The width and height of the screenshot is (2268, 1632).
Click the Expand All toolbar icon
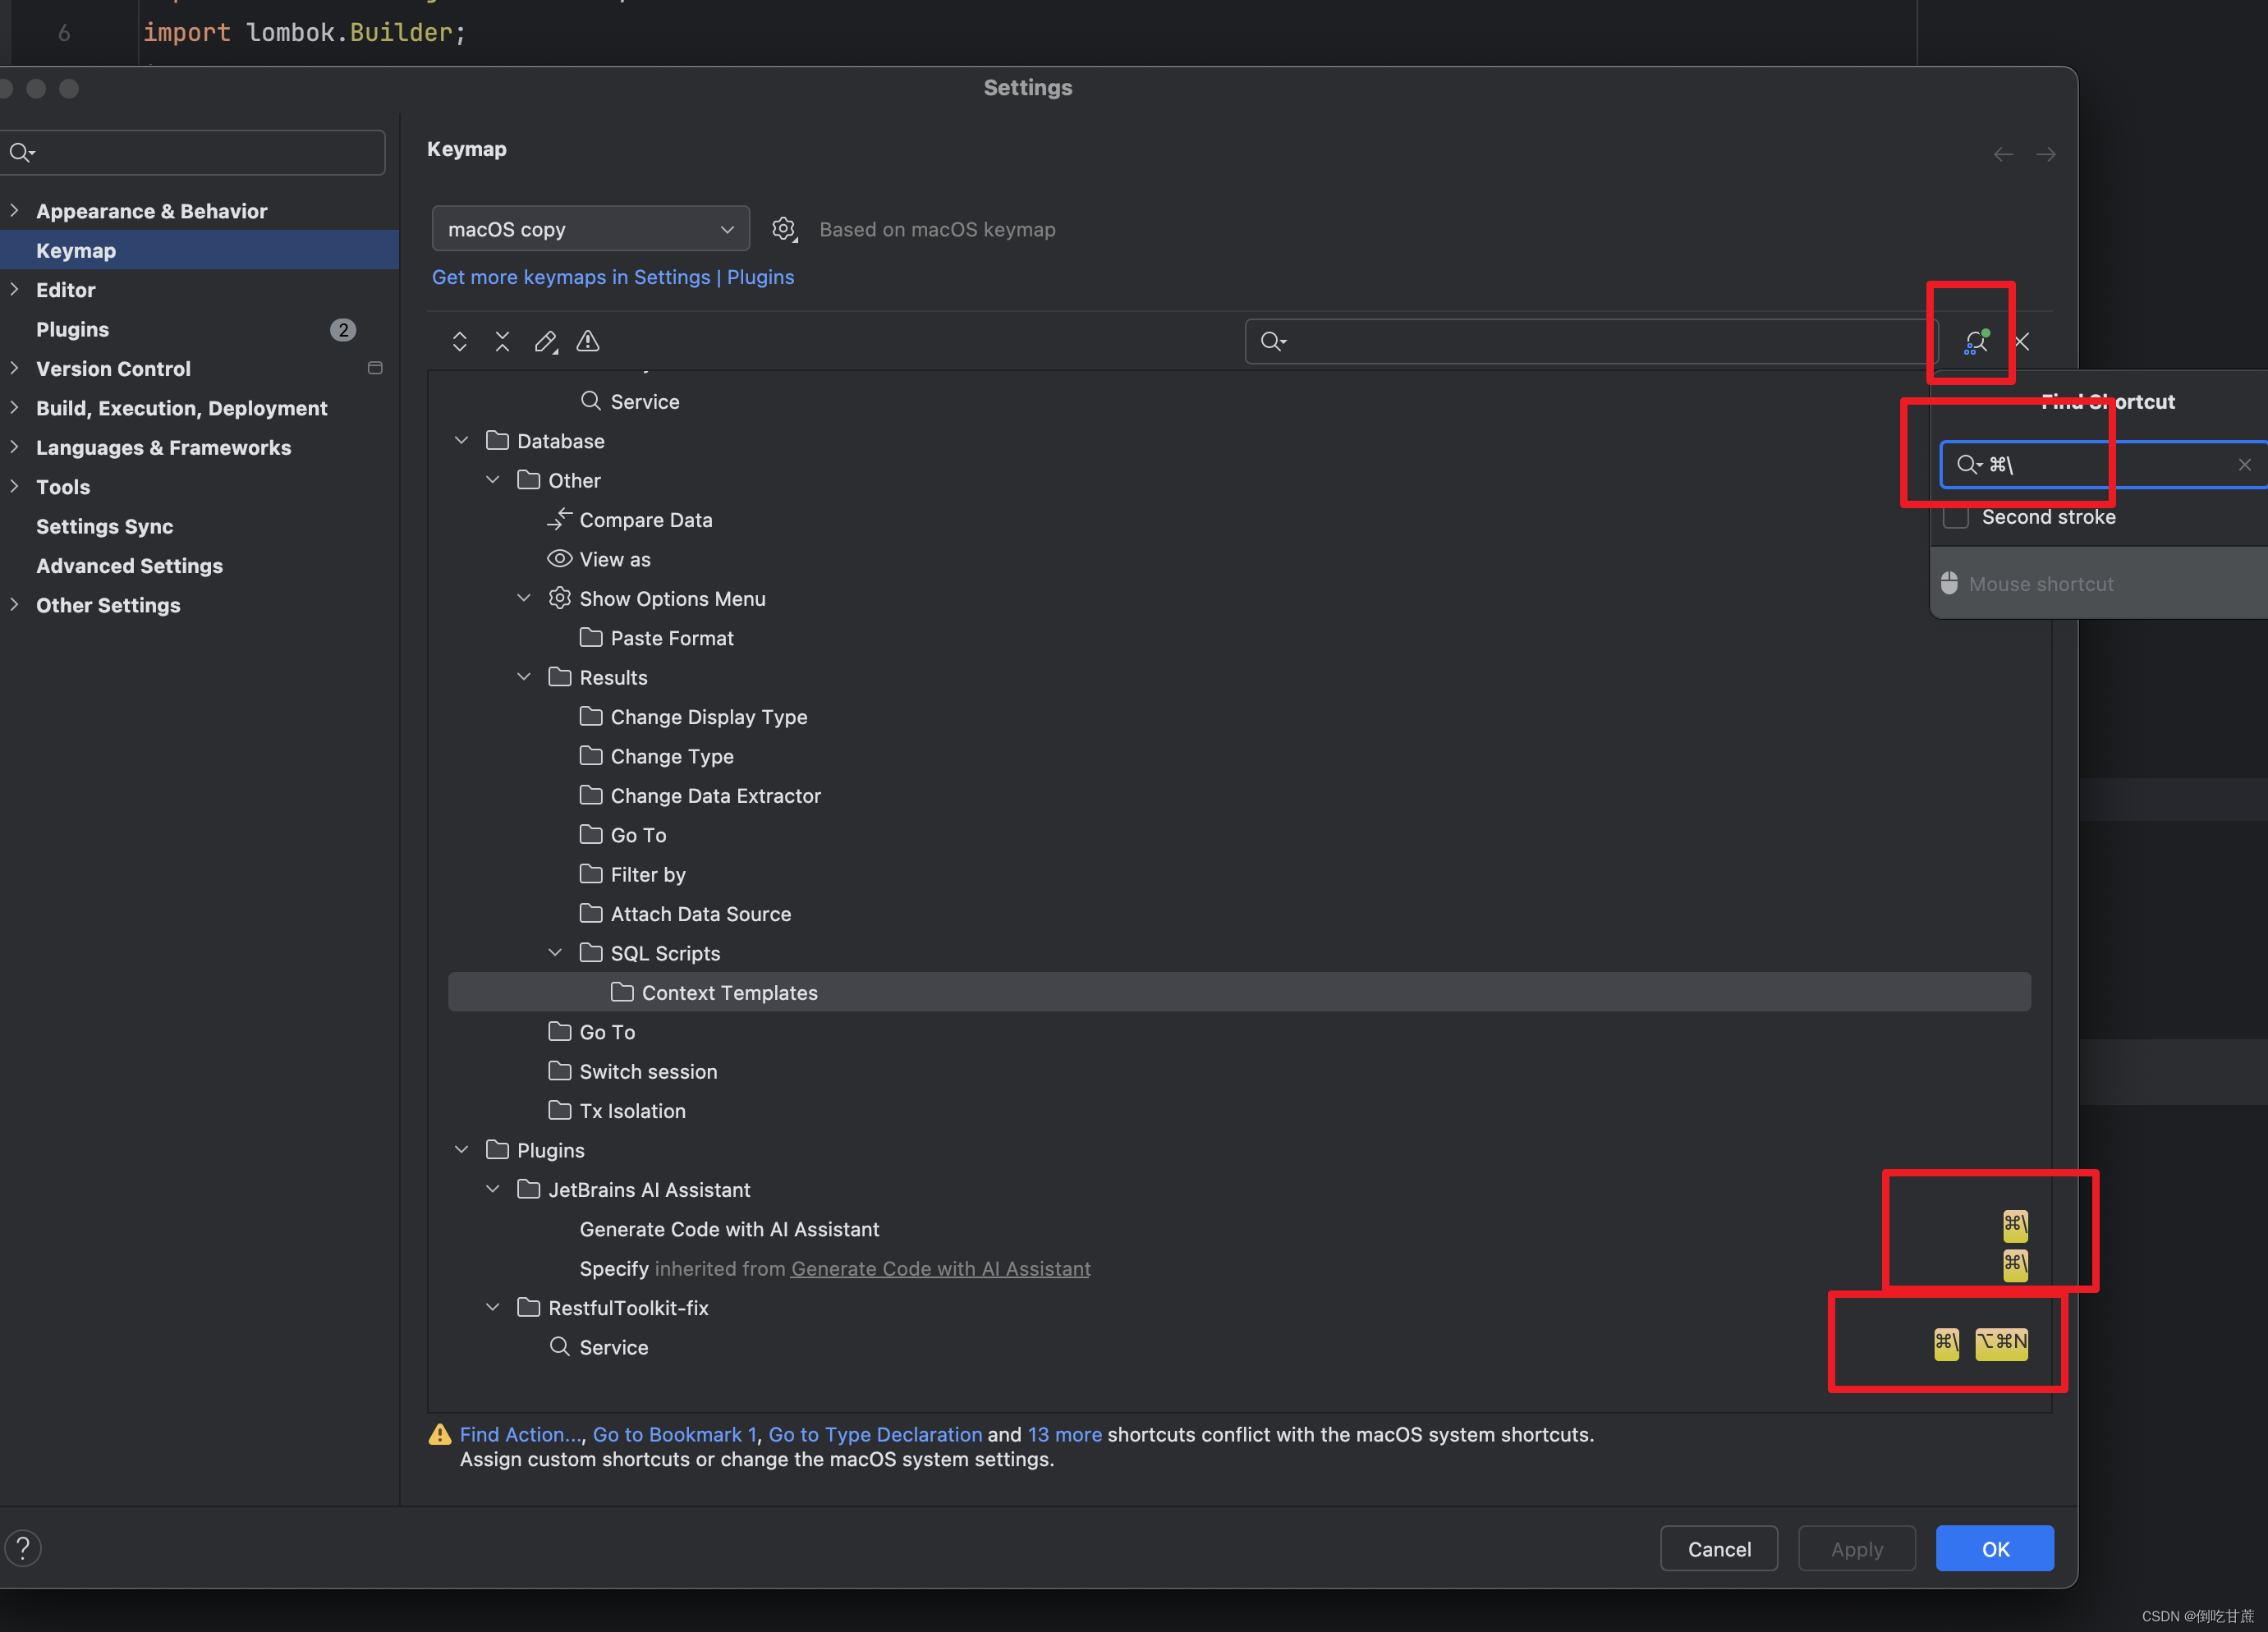(459, 342)
